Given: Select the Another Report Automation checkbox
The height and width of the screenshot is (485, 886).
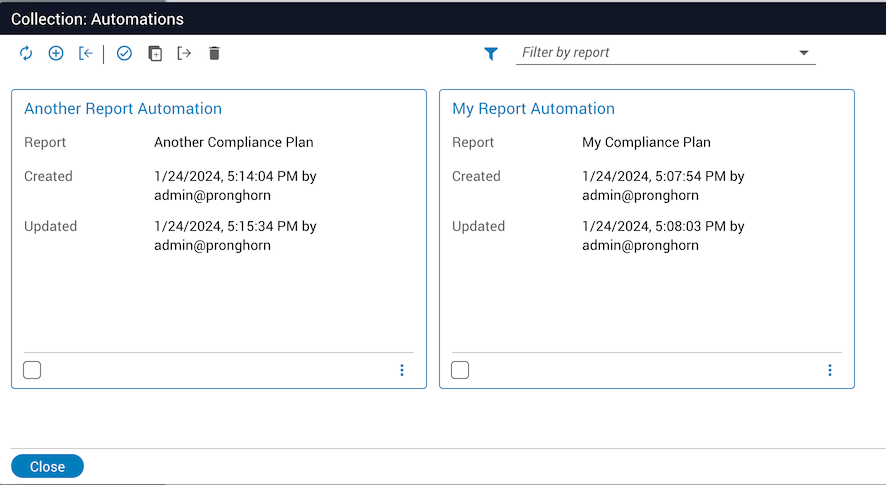Looking at the screenshot, I should coord(32,370).
